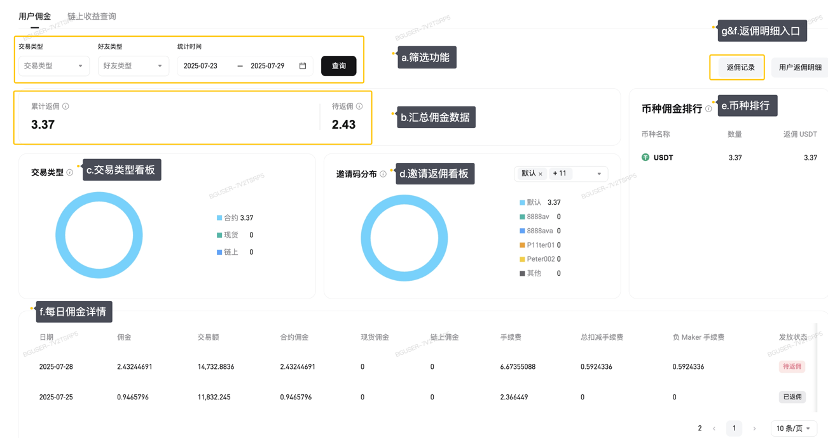Switch to 链上收益查询 tab
Image resolution: width=828 pixels, height=438 pixels.
click(92, 16)
